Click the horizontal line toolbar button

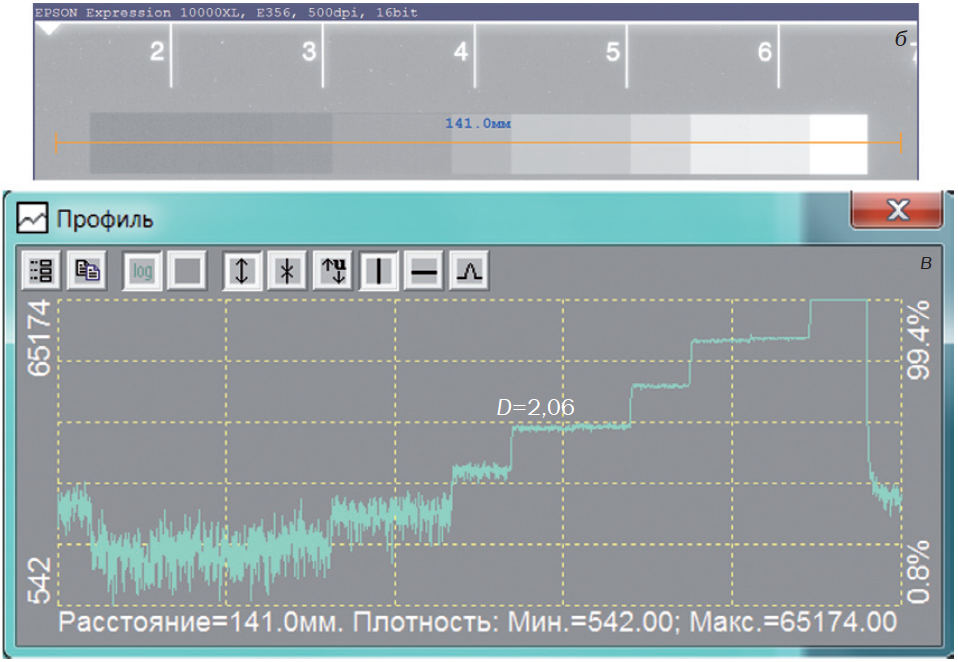tap(424, 271)
